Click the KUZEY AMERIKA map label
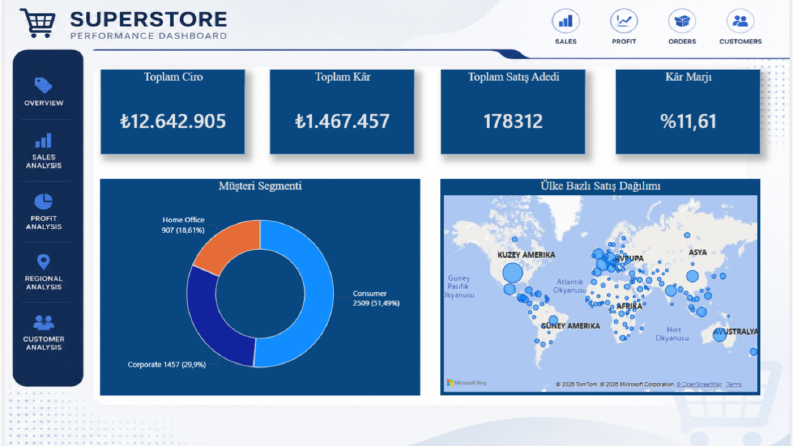Viewport: 793px width, 446px height. coord(526,255)
